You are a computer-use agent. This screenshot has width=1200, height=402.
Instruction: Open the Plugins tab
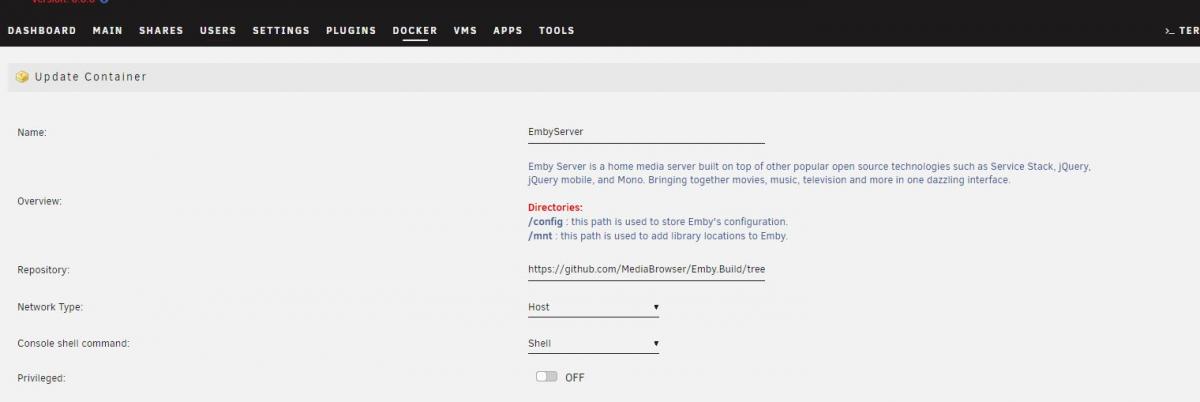pyautogui.click(x=351, y=31)
